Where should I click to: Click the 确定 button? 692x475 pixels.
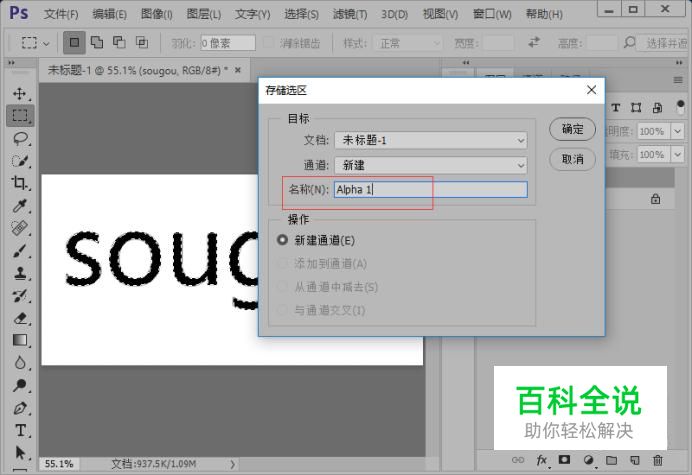572,129
